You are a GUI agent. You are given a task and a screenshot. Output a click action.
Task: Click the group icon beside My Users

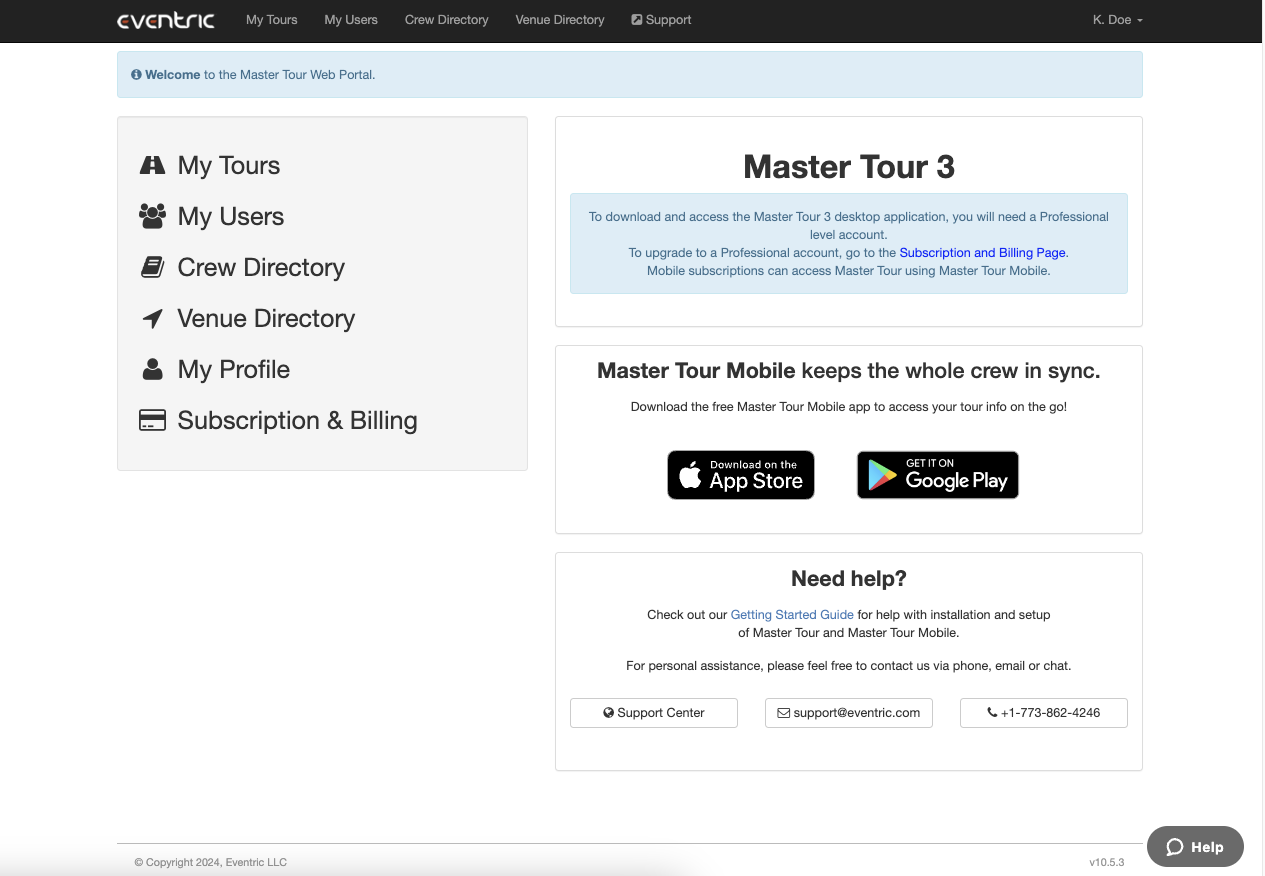coord(152,216)
